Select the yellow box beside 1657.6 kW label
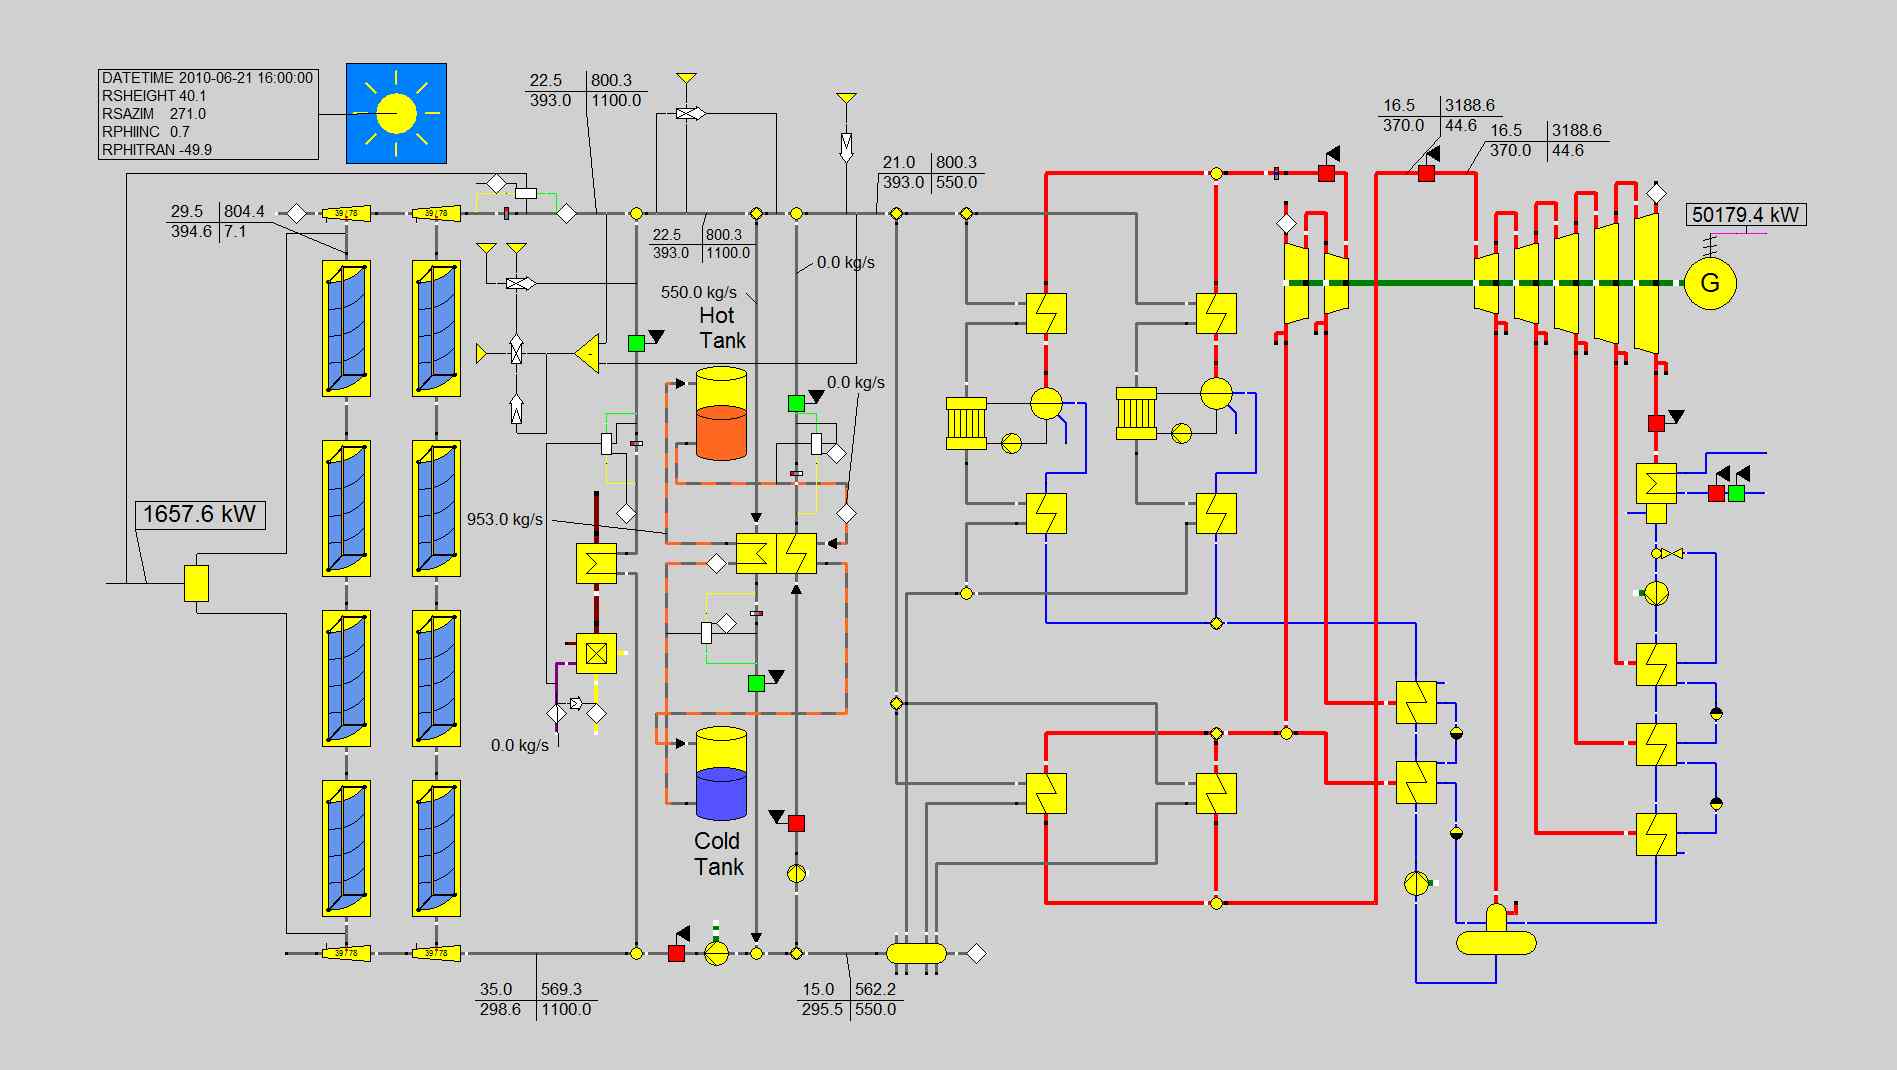This screenshot has width=1897, height=1070. pos(196,583)
